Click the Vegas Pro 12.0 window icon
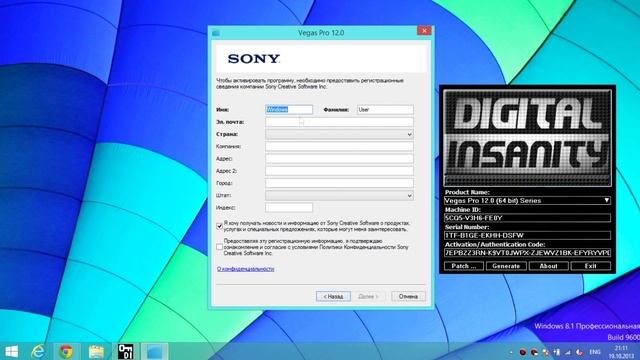This screenshot has height=360, width=640. pos(216,33)
